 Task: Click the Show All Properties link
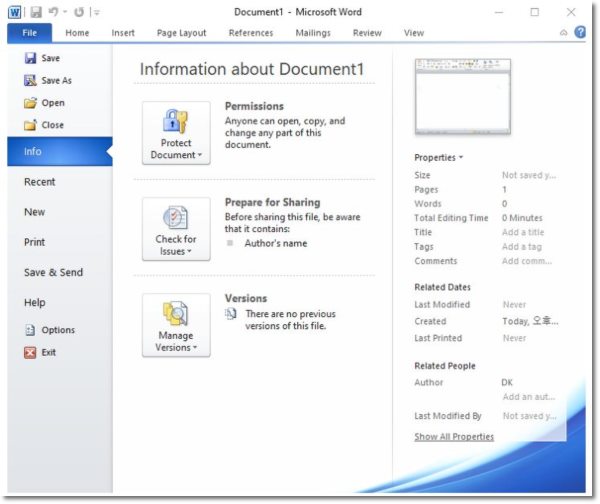(x=454, y=437)
